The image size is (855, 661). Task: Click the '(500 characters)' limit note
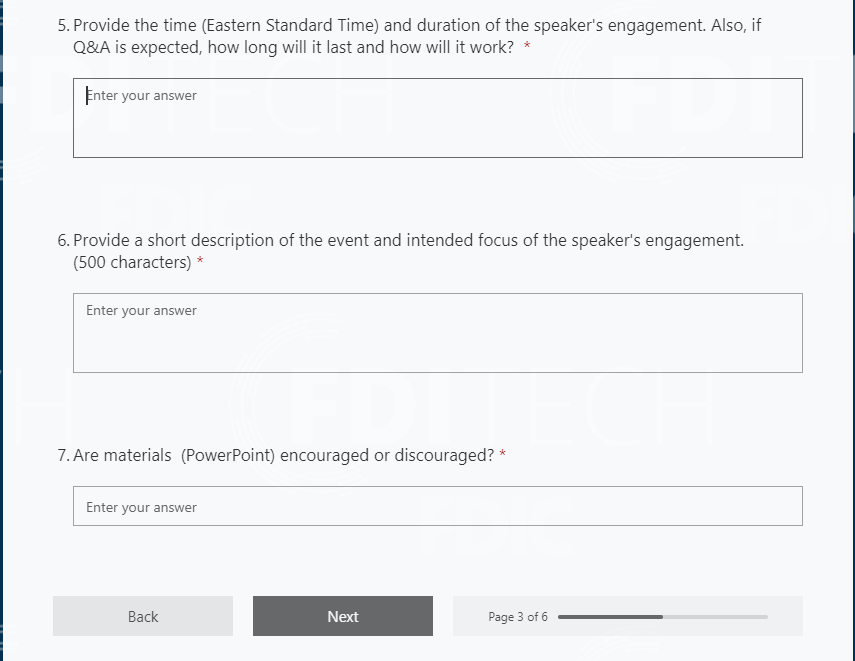132,263
